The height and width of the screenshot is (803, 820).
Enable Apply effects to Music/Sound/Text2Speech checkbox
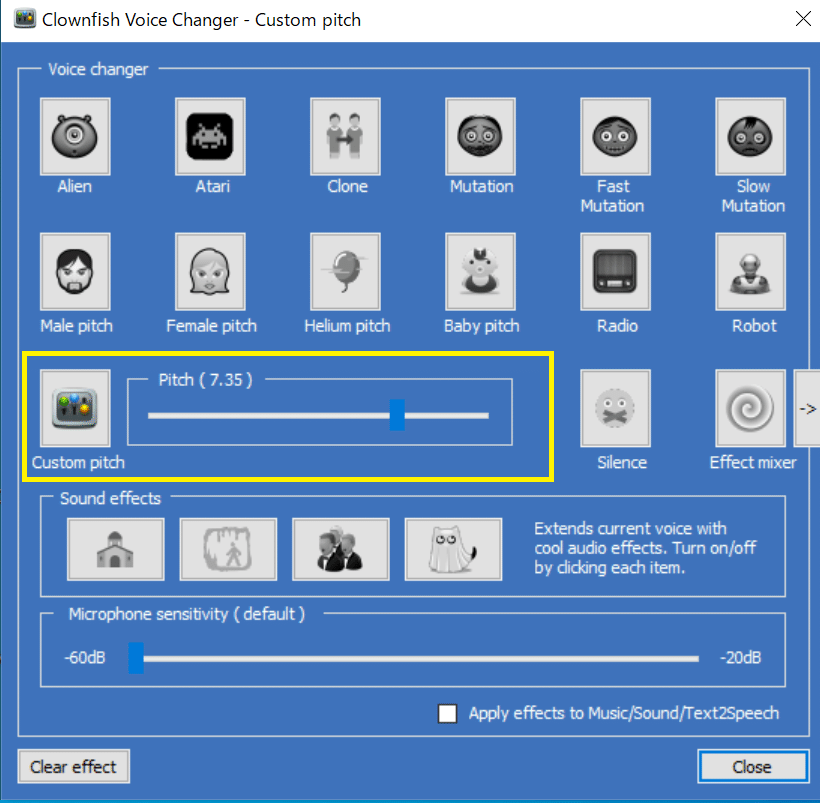[447, 714]
